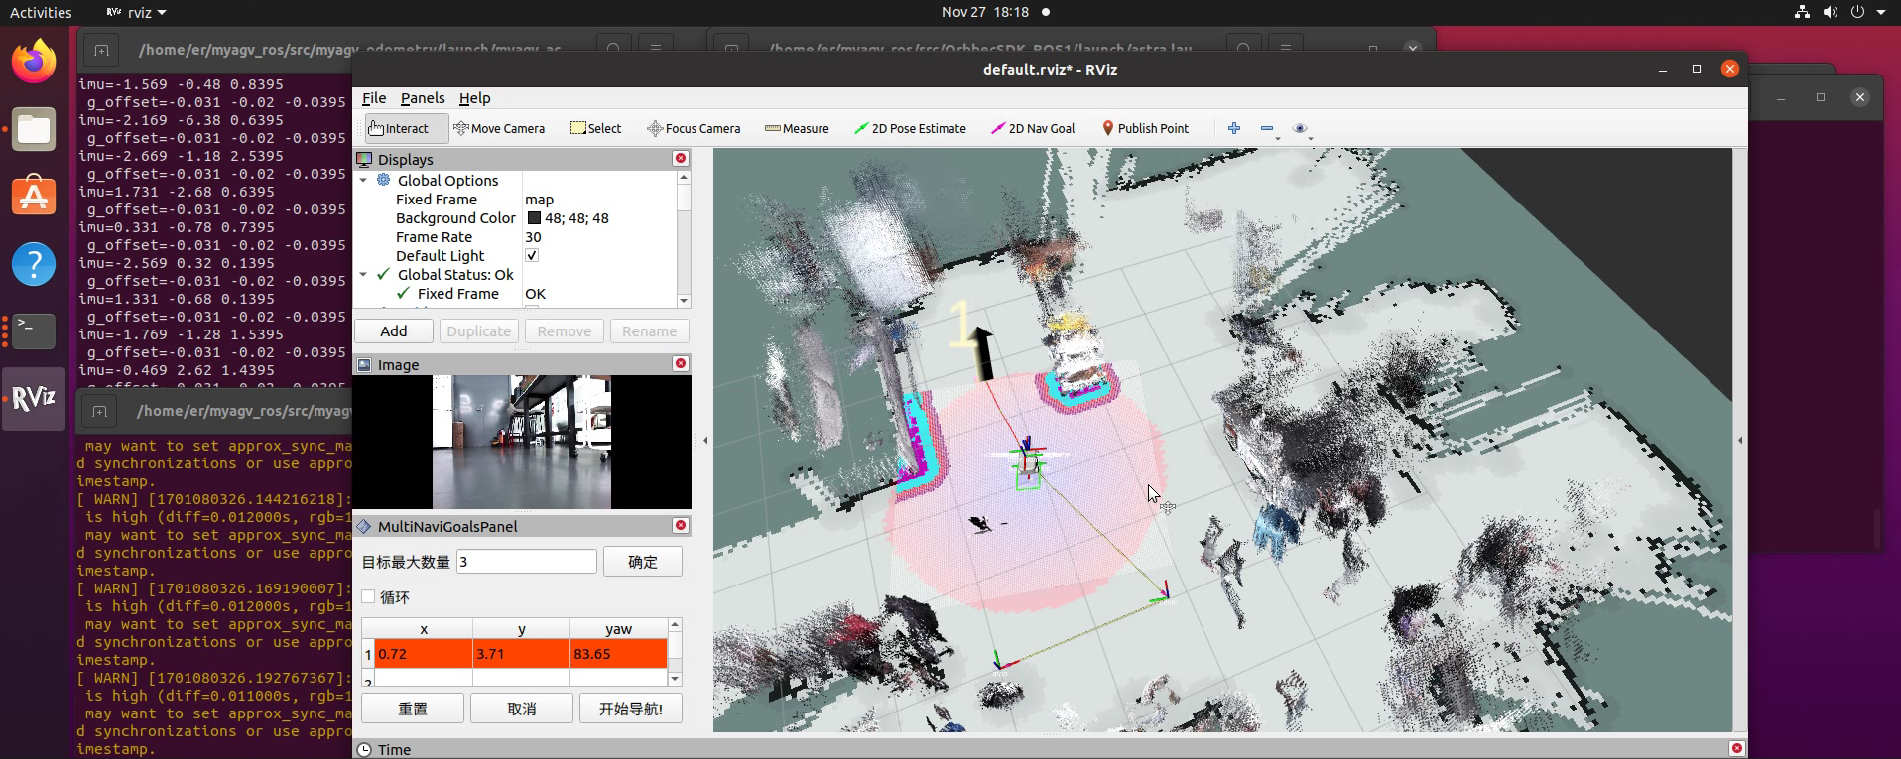Close the Image panel
Screen dimensions: 1901x759
point(681,363)
